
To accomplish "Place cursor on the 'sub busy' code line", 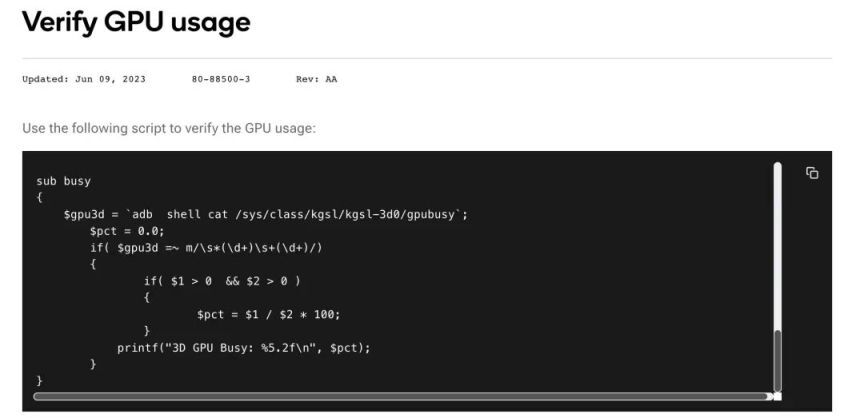I will (63, 181).
